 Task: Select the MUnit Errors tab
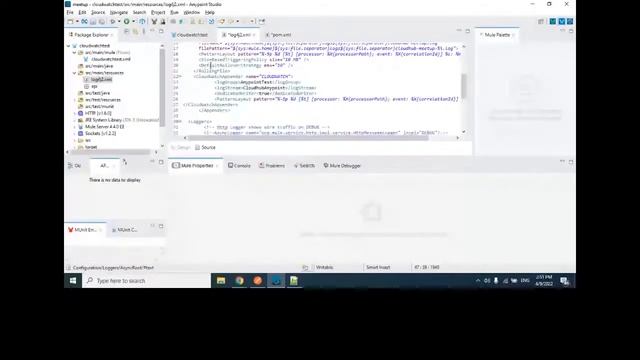click(x=85, y=230)
